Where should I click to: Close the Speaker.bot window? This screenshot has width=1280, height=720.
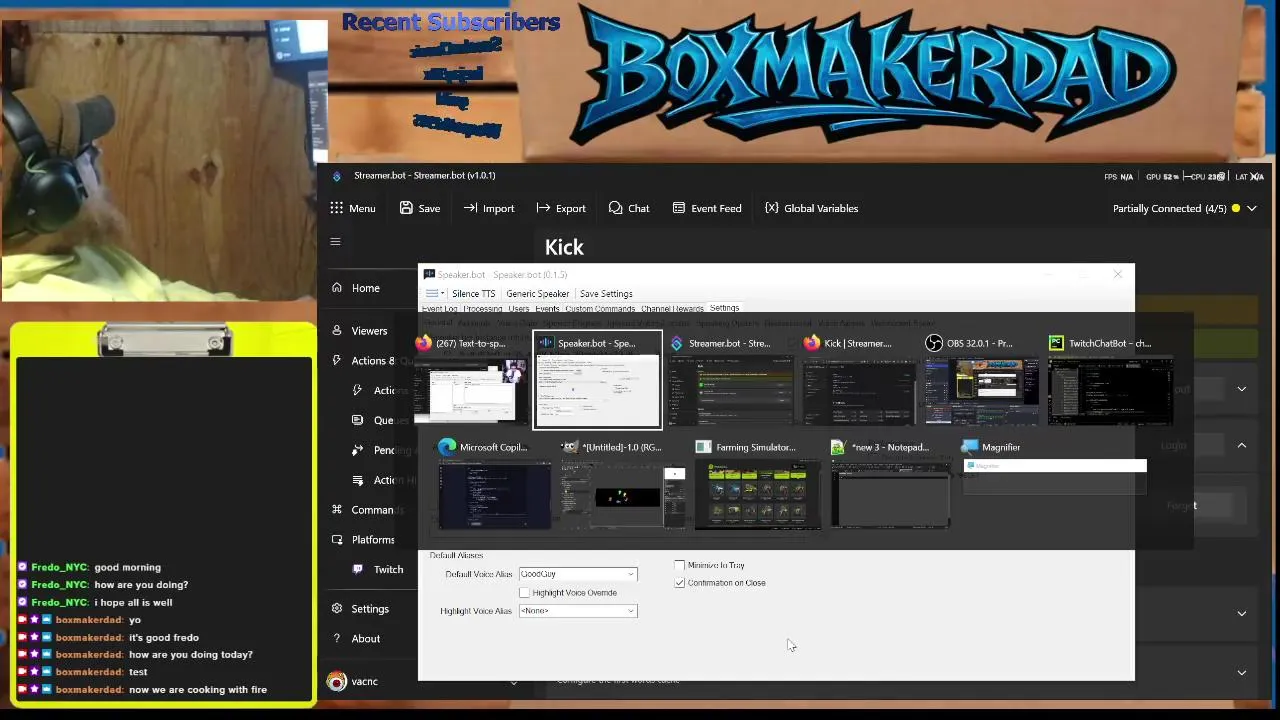point(1118,274)
